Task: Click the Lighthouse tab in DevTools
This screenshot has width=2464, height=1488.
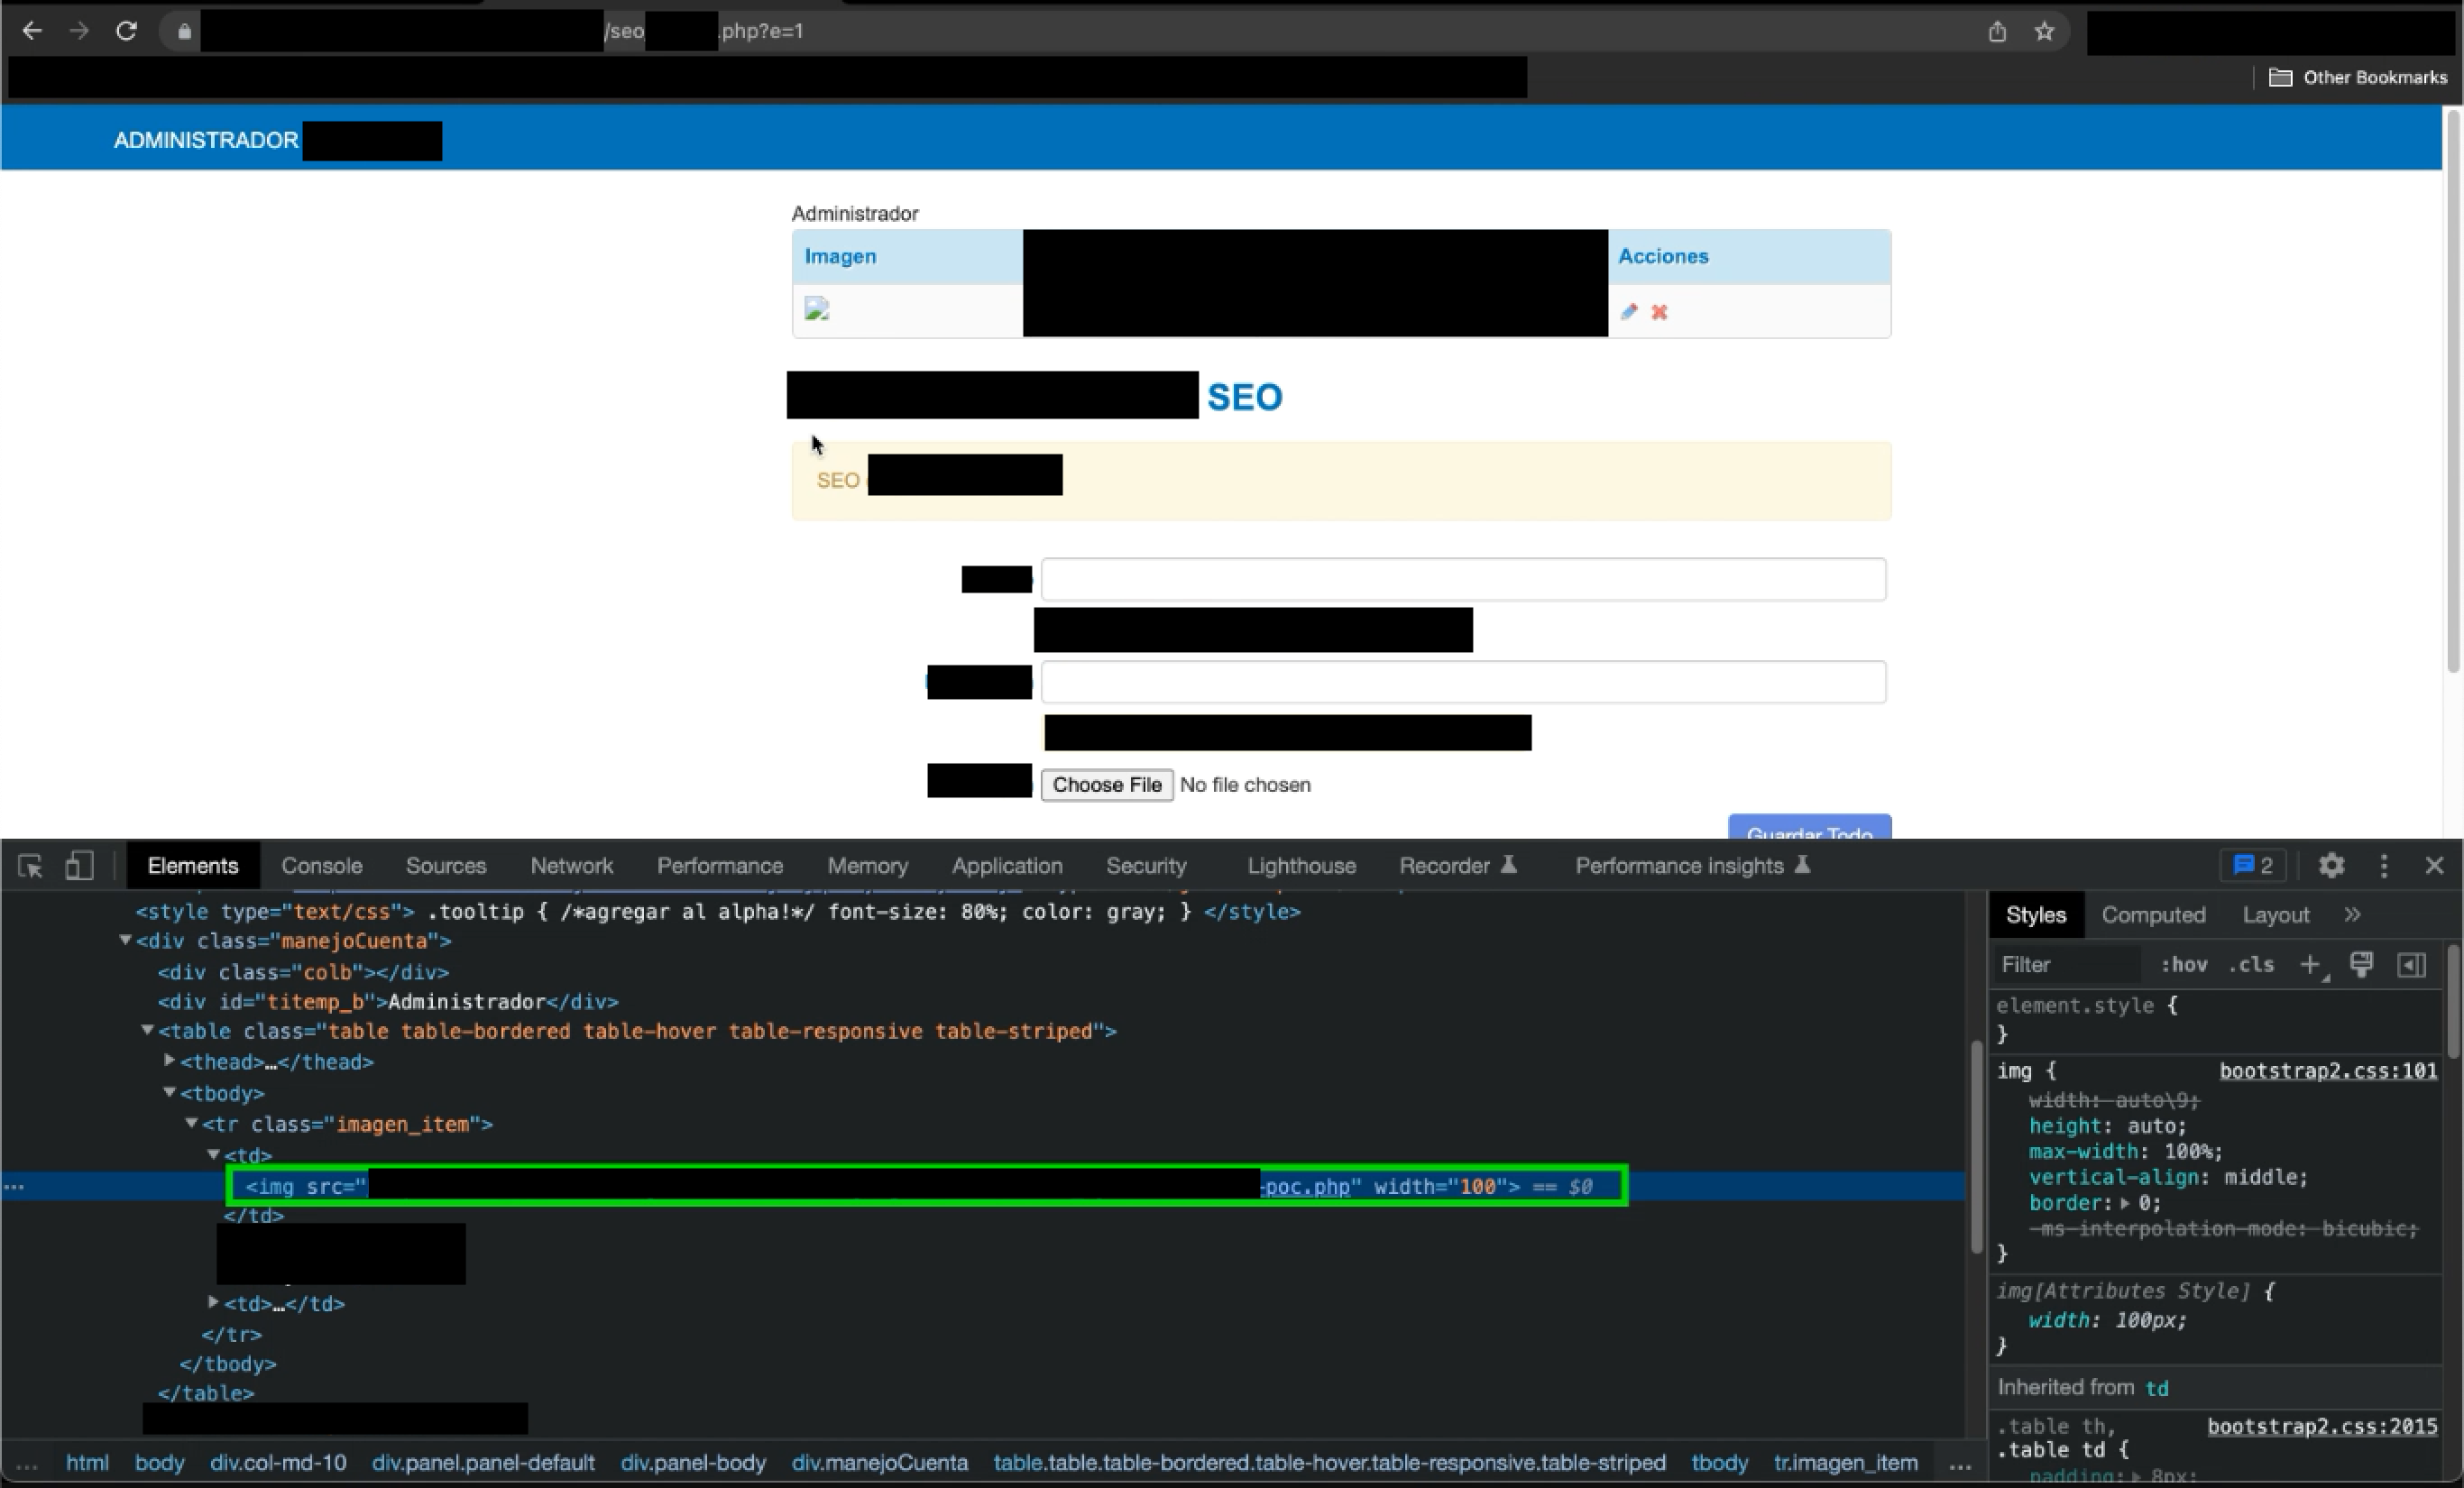Action: (x=1301, y=866)
